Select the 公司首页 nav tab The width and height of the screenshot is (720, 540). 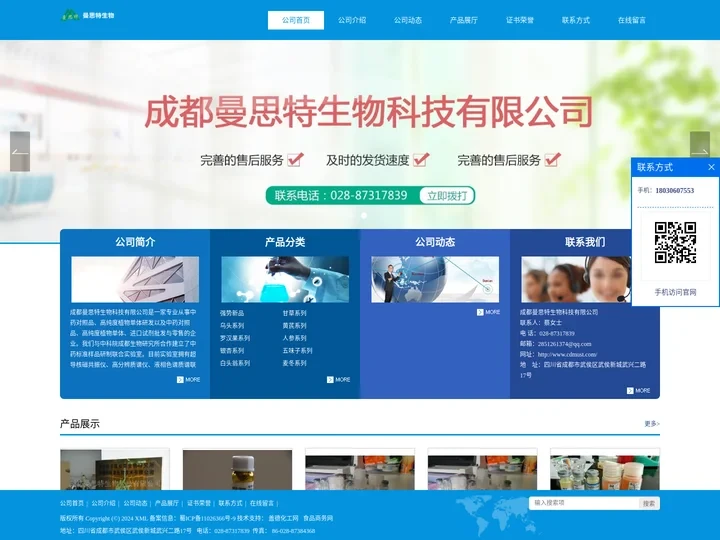tap(296, 20)
